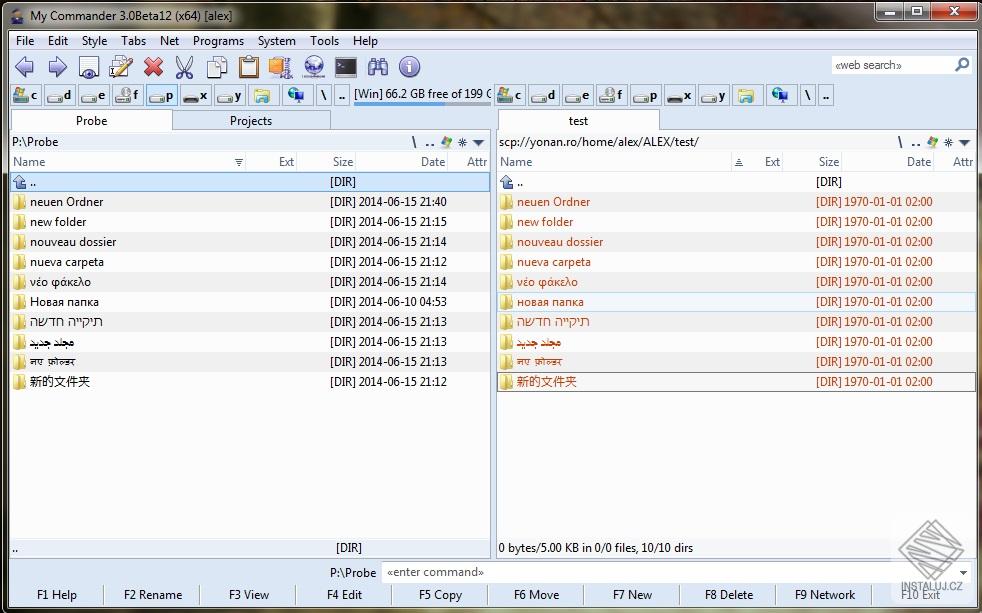Switch right panel to drive p
Screen dimensions: 982x613
(645, 96)
